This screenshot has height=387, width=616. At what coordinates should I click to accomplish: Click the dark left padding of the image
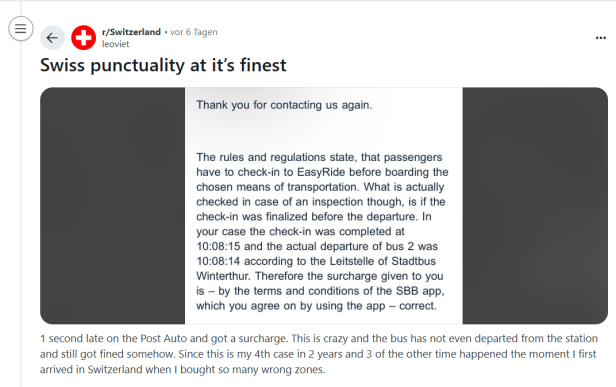tap(112, 205)
